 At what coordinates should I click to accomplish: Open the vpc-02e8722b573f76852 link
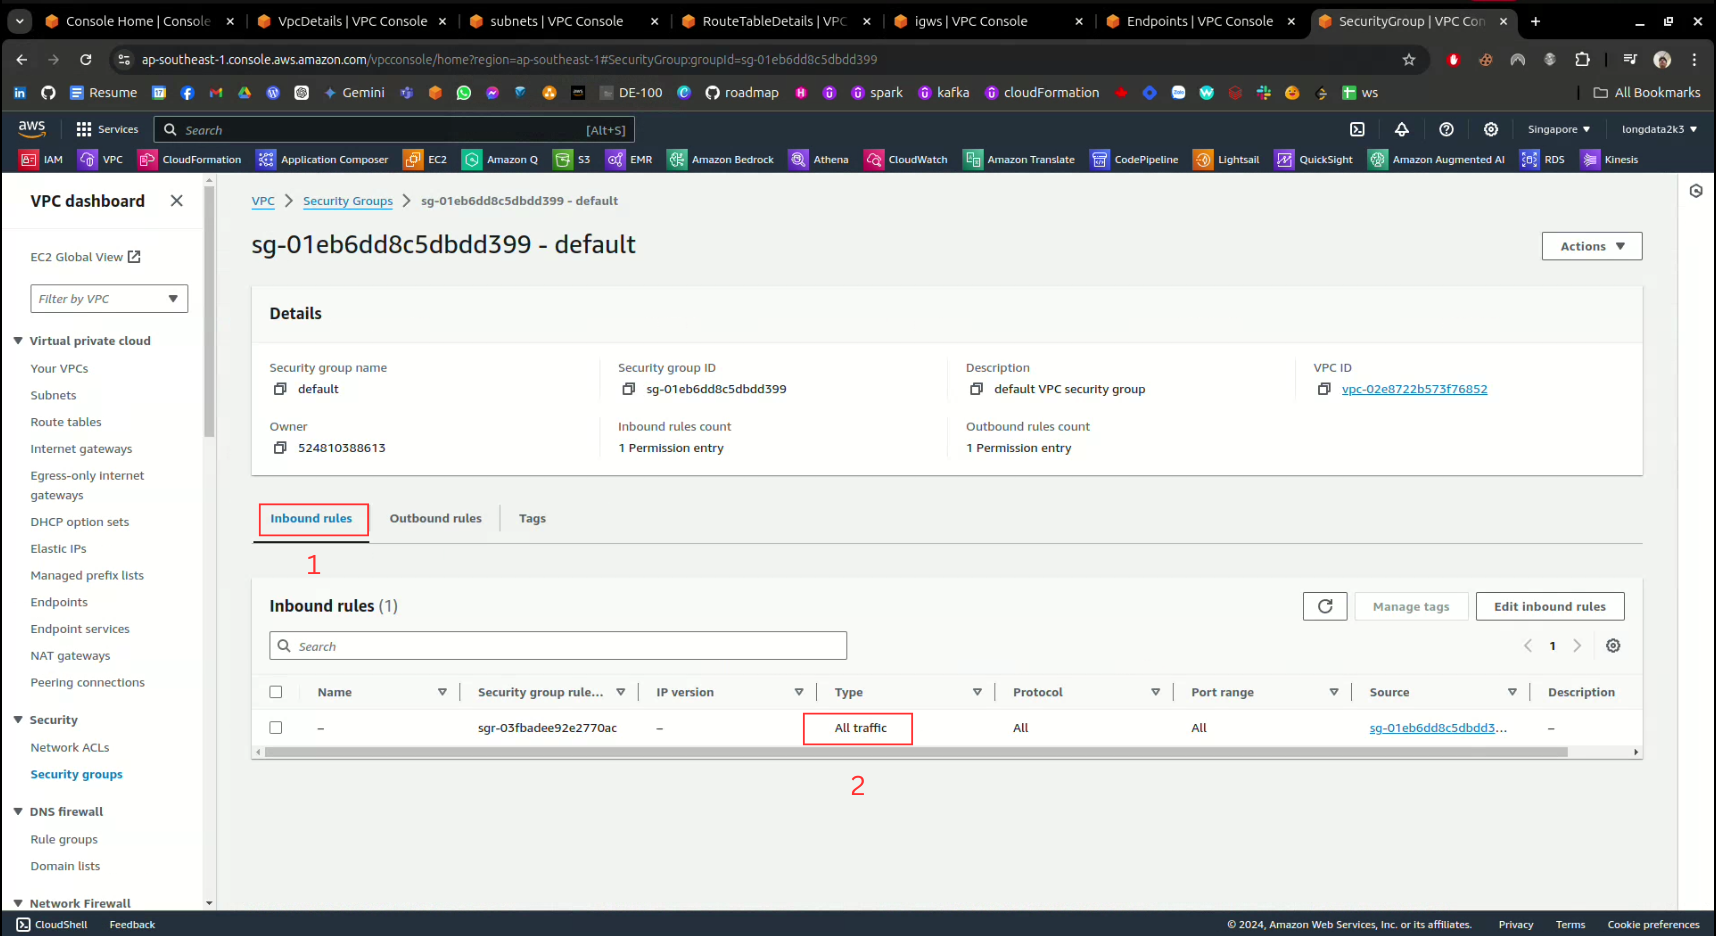point(1414,389)
